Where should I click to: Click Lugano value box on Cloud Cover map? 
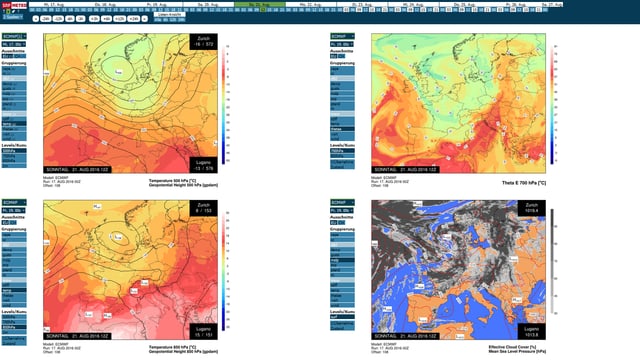point(531,331)
